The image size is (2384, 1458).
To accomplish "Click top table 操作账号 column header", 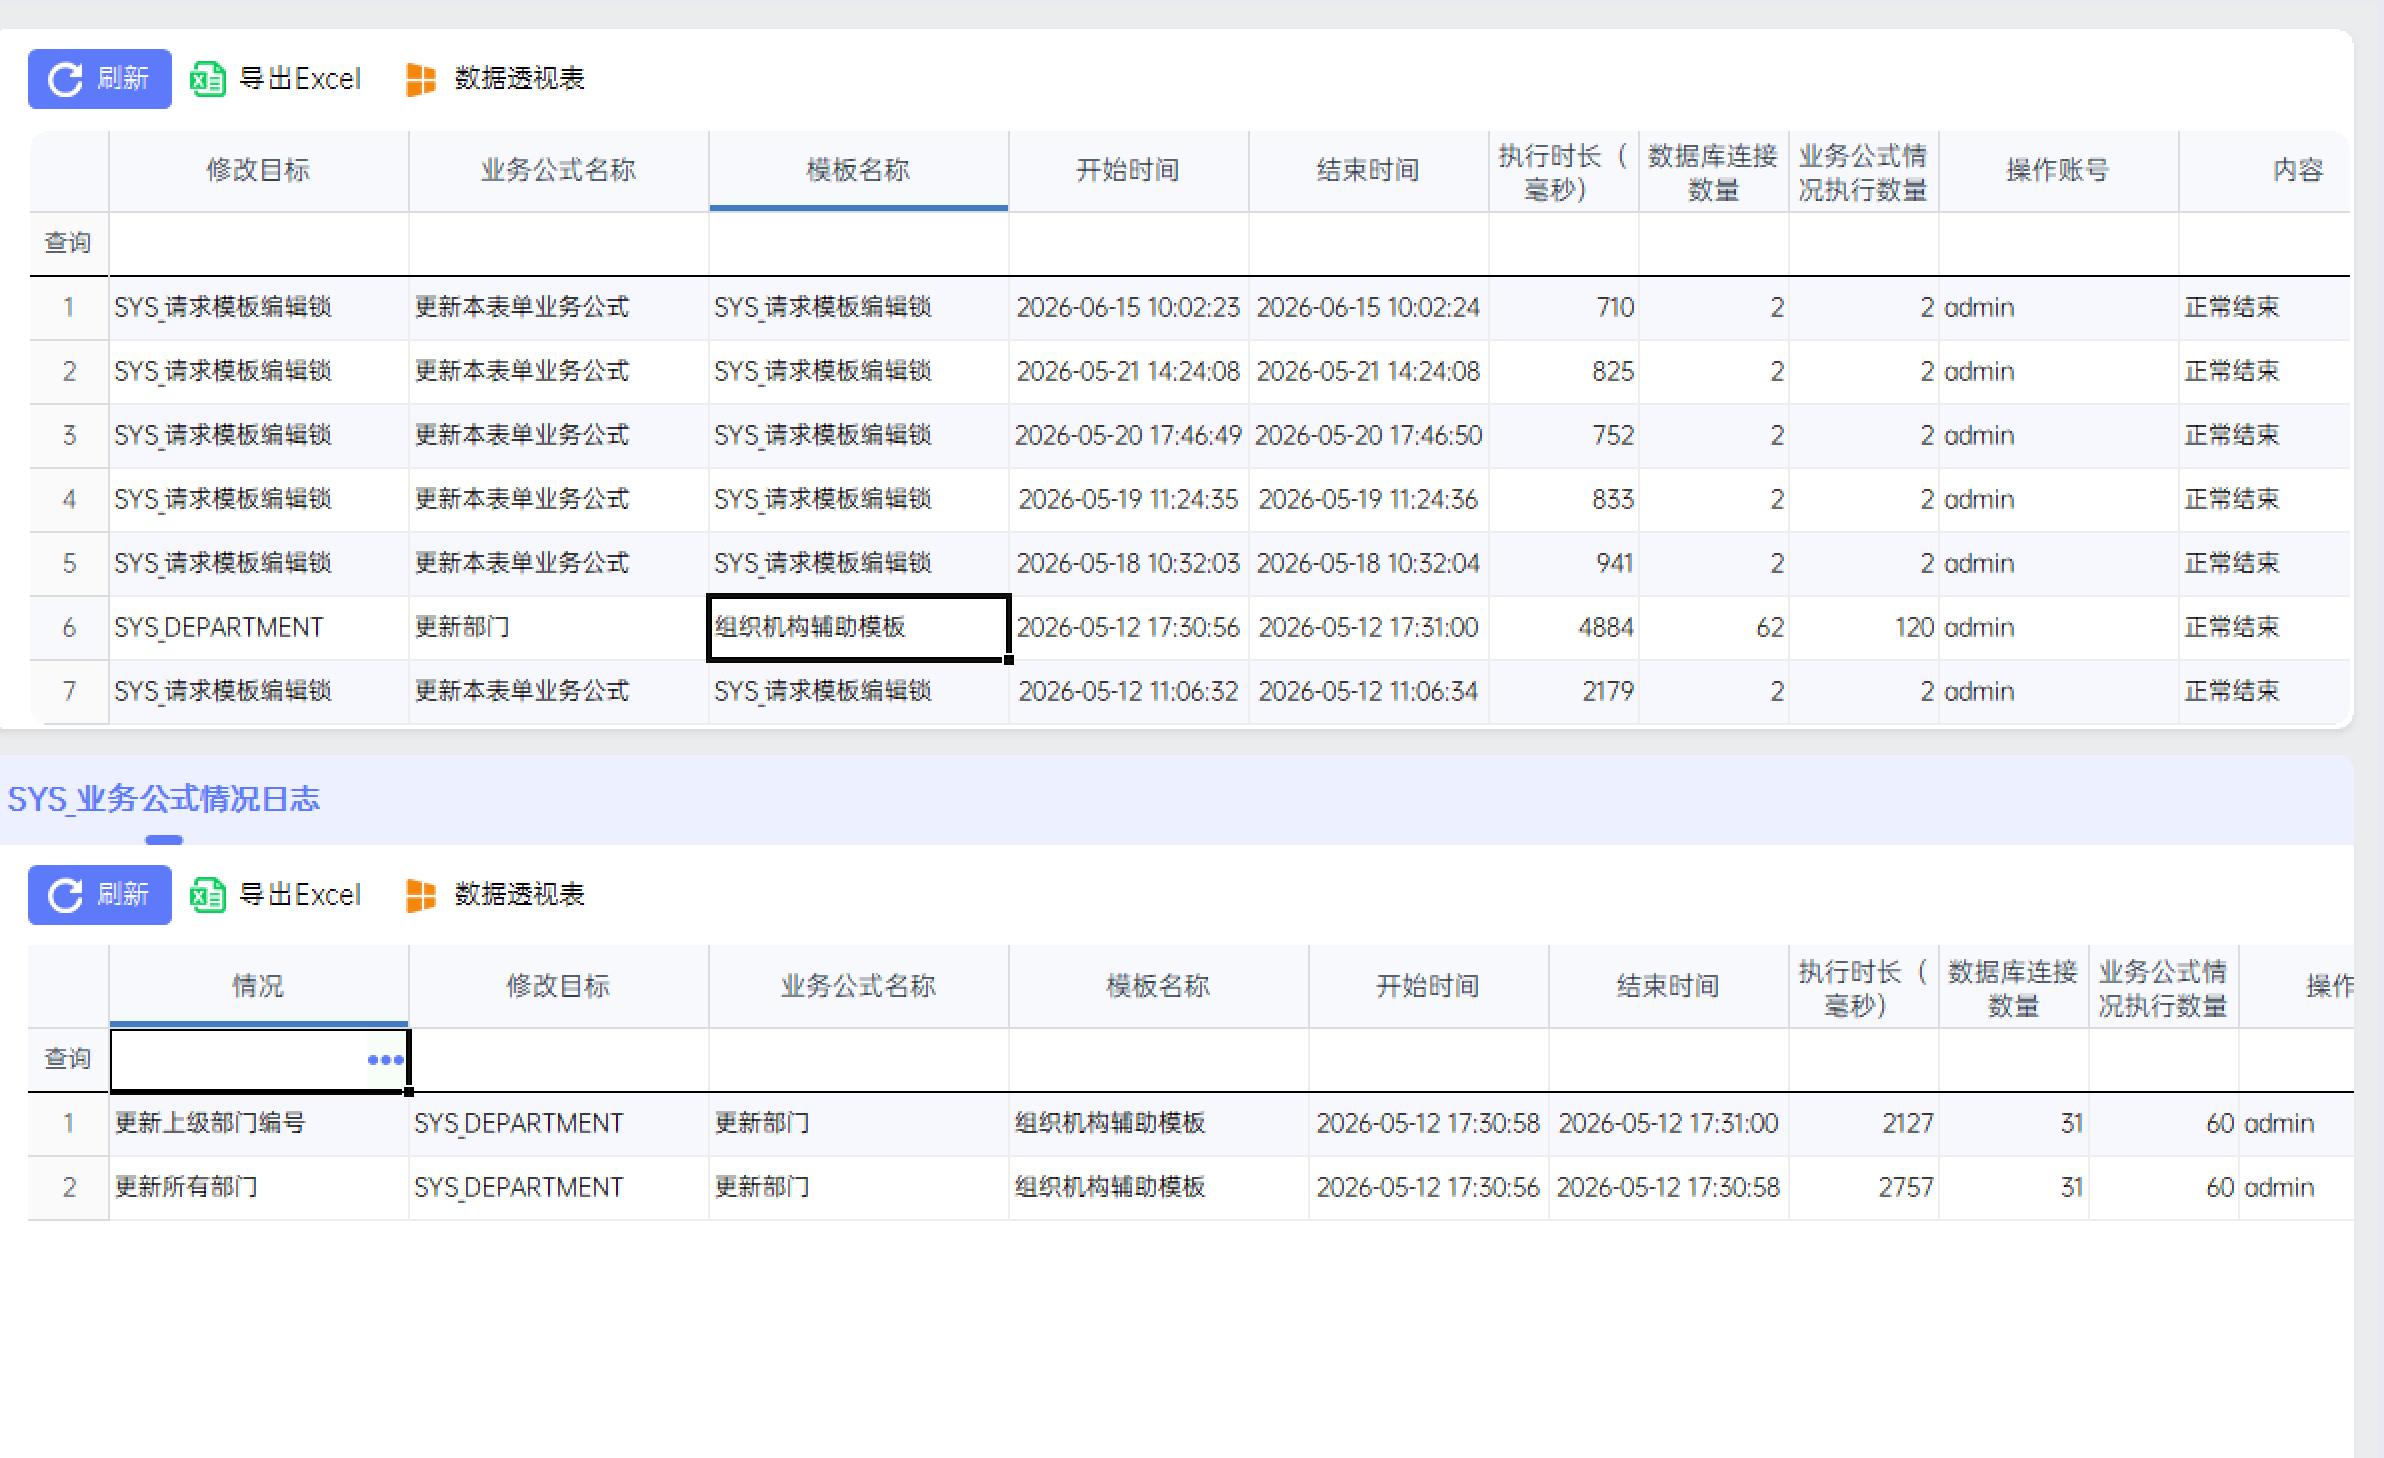I will [x=2059, y=171].
